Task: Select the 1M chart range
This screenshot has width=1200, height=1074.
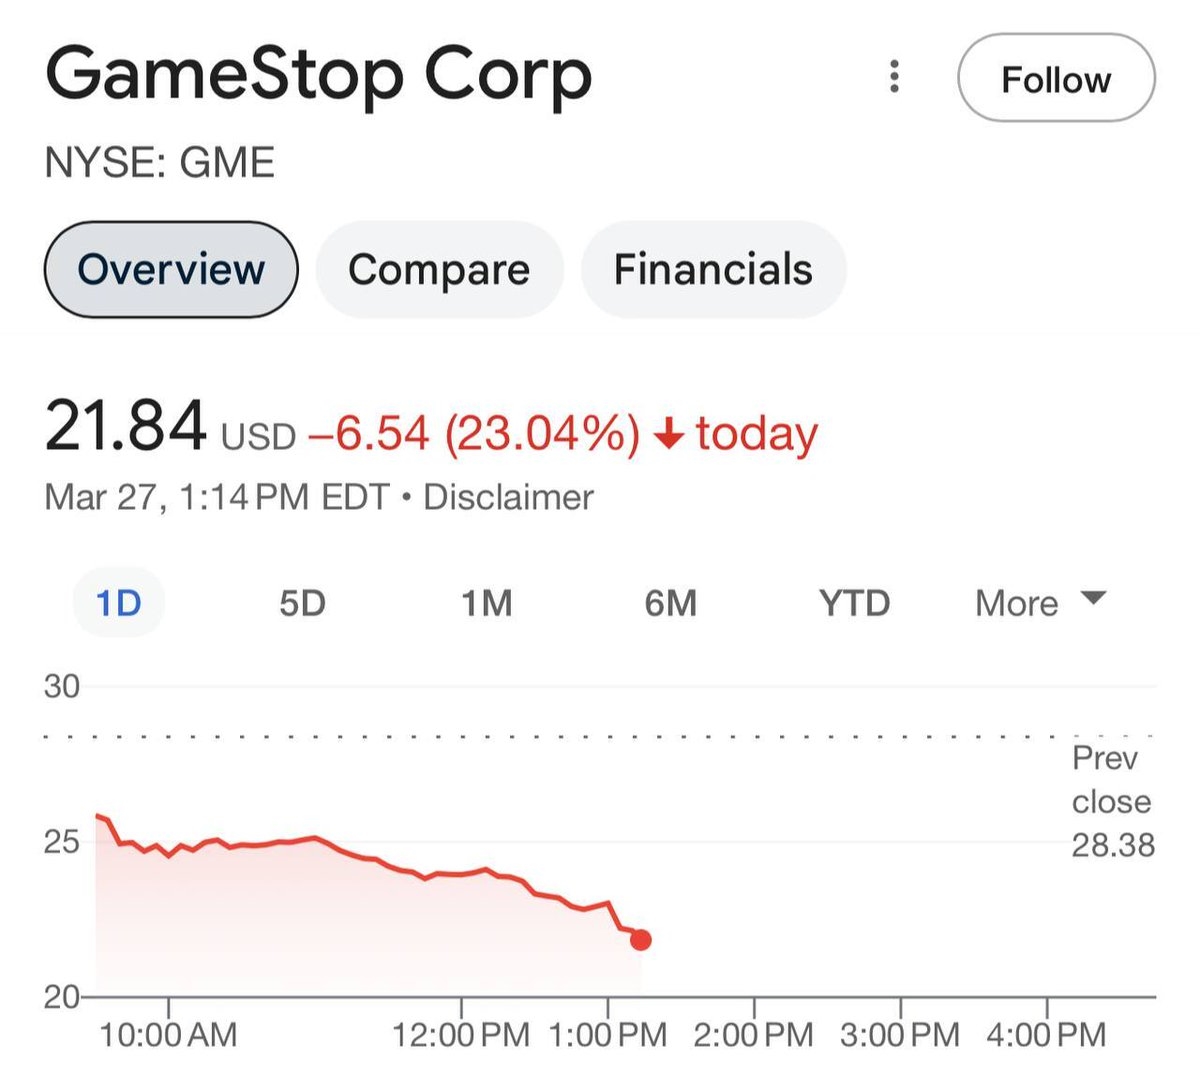Action: click(487, 603)
